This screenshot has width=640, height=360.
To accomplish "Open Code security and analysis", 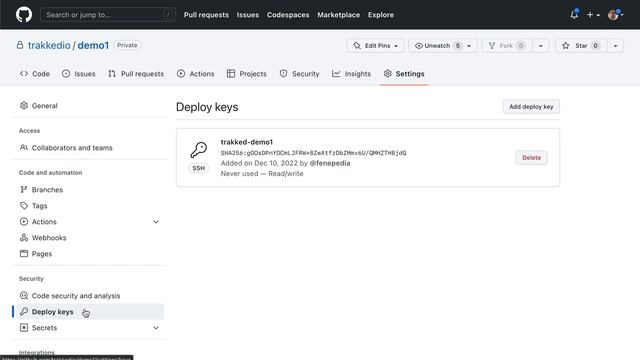I will coord(90,296).
